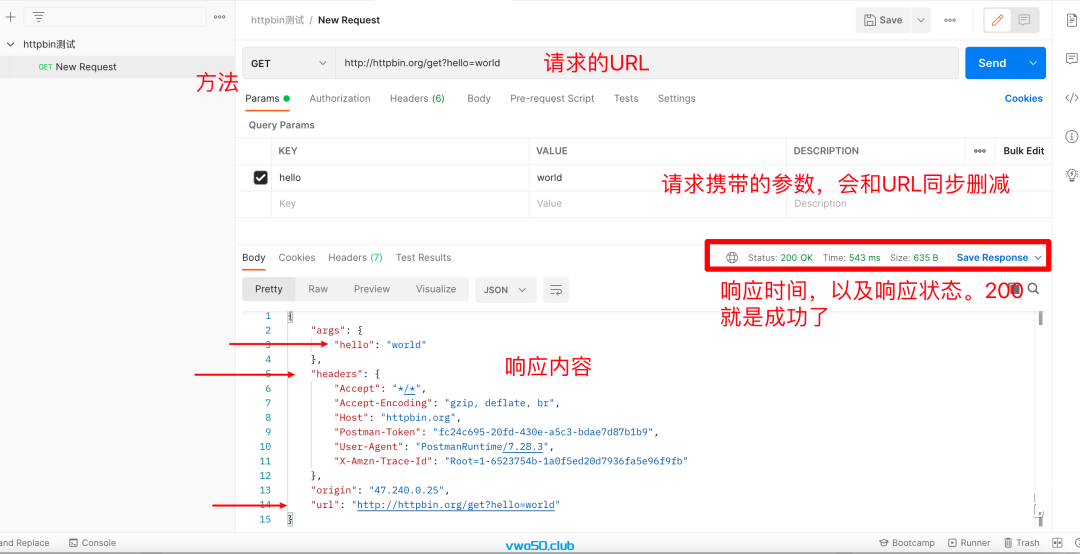The image size is (1080, 554).
Task: Switch to comment mode icon in header
Action: coord(1024,21)
